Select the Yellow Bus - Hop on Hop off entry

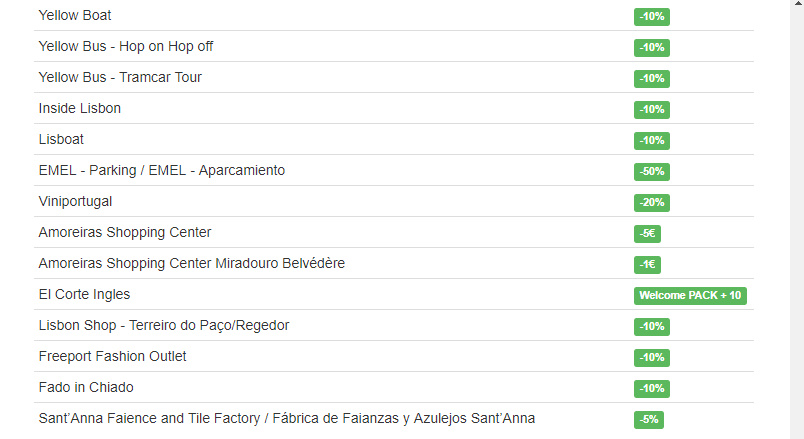126,46
